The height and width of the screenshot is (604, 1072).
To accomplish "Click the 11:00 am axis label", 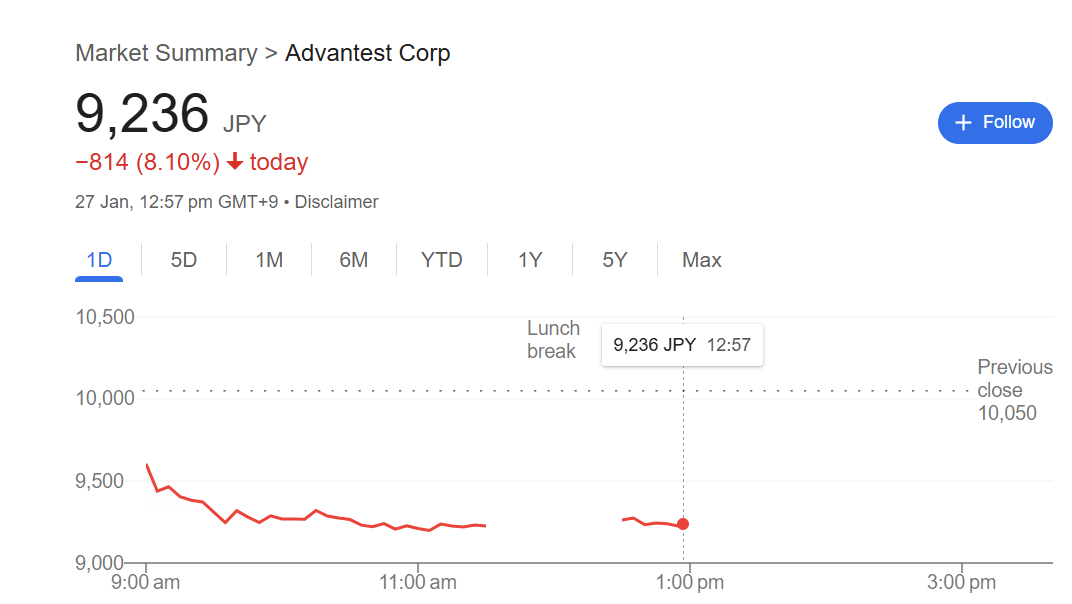I will click(x=420, y=580).
